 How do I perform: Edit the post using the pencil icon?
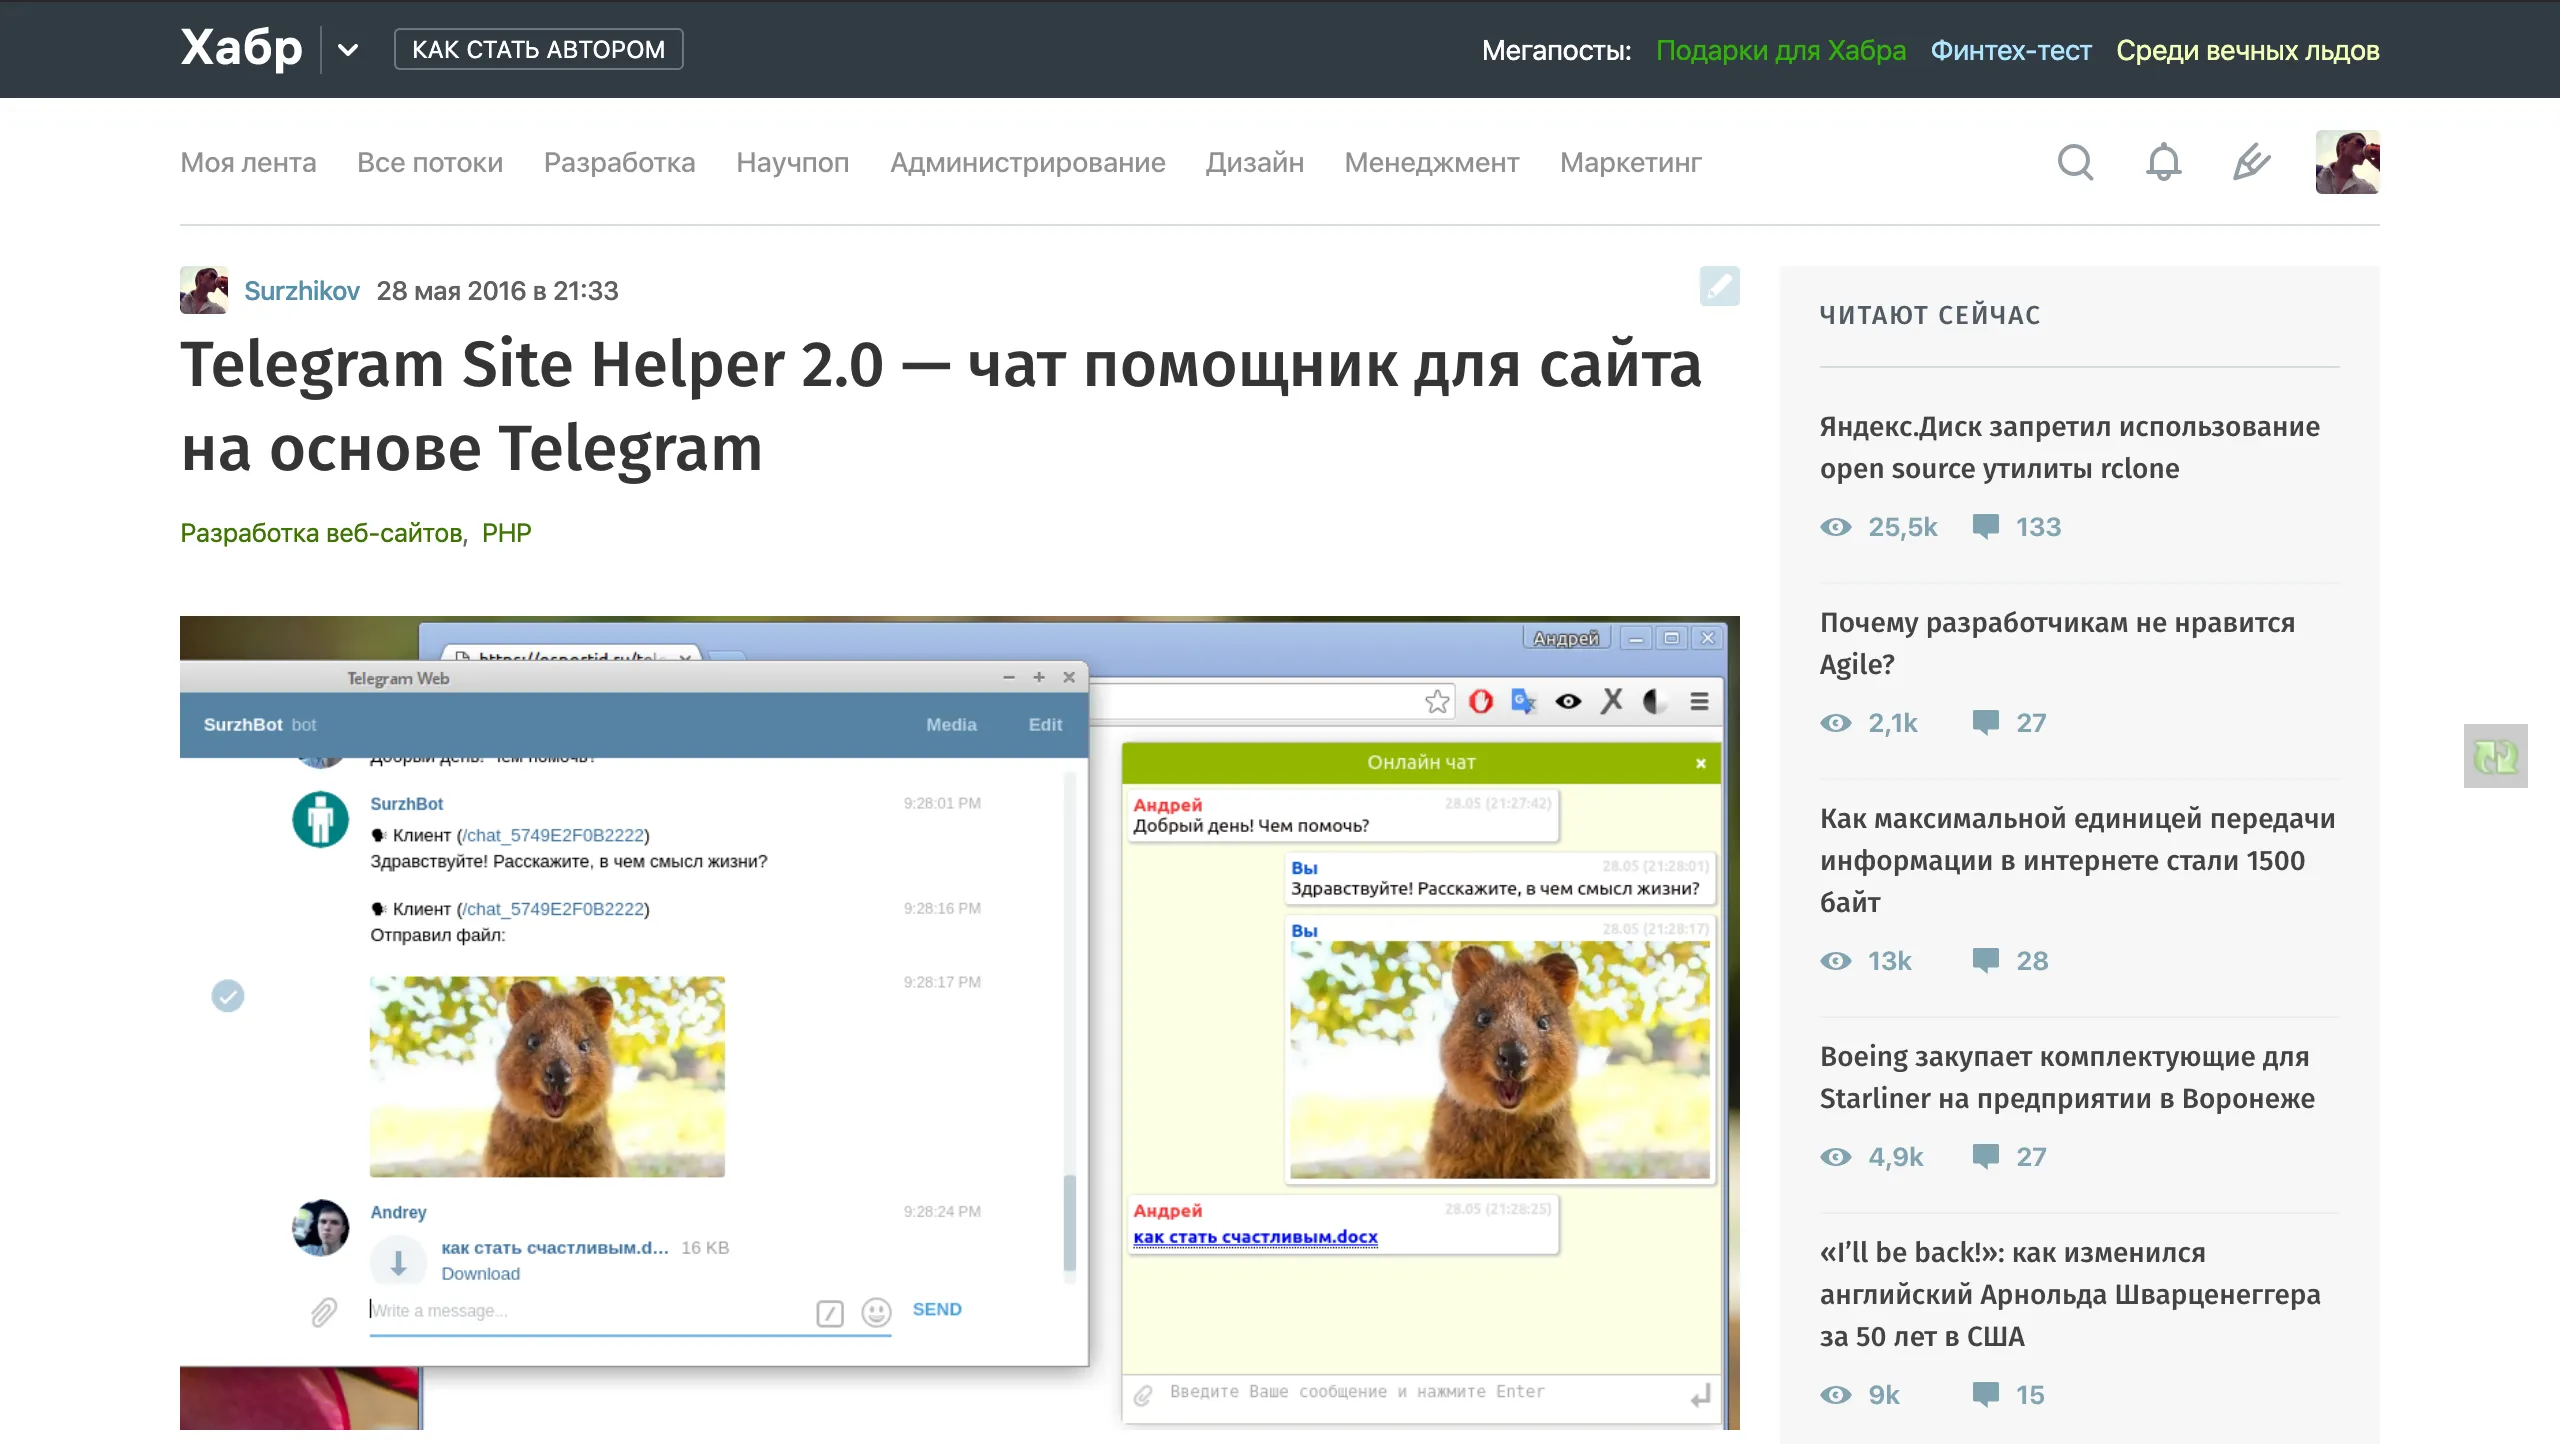click(x=1721, y=287)
